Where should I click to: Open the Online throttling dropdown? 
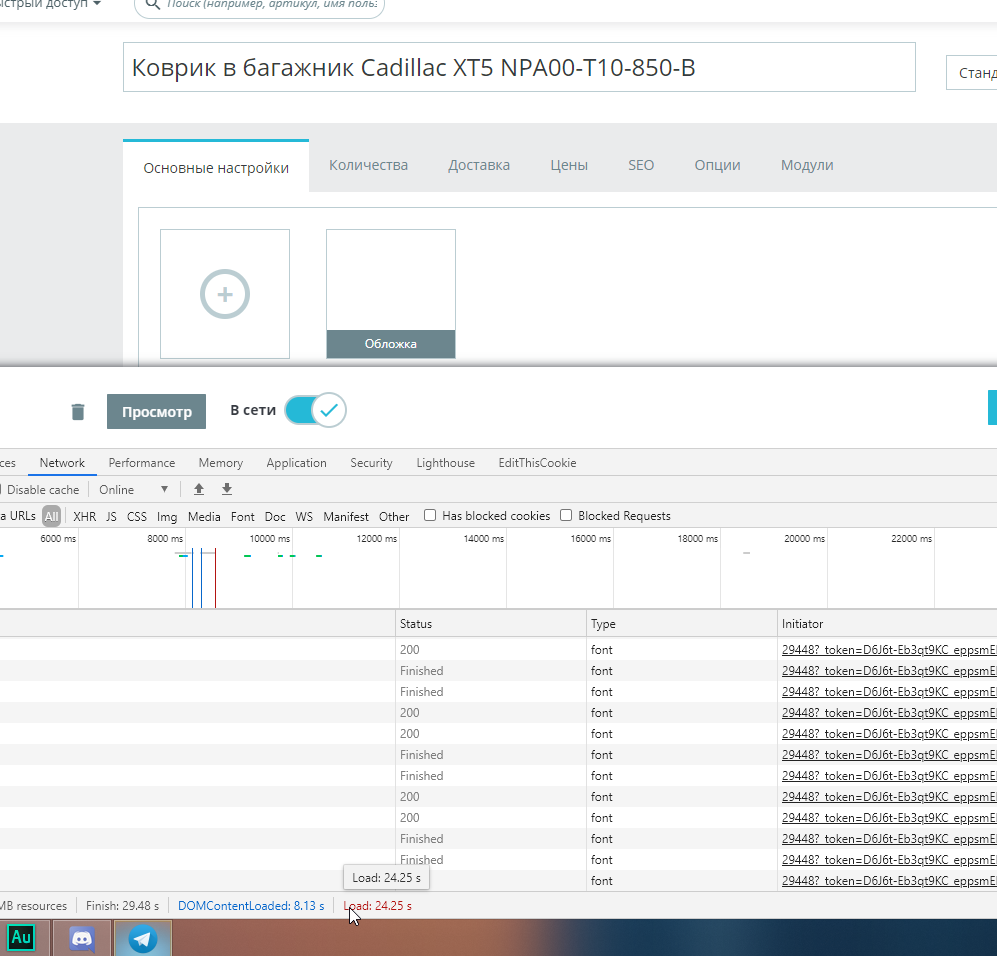tap(134, 489)
